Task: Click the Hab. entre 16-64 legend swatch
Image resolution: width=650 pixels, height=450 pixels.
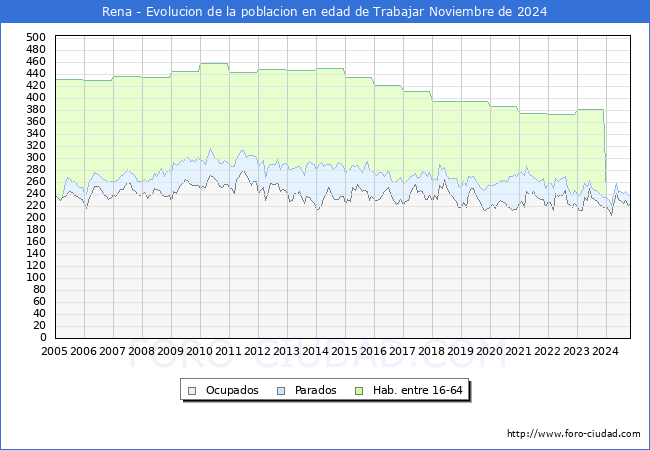Action: (359, 391)
